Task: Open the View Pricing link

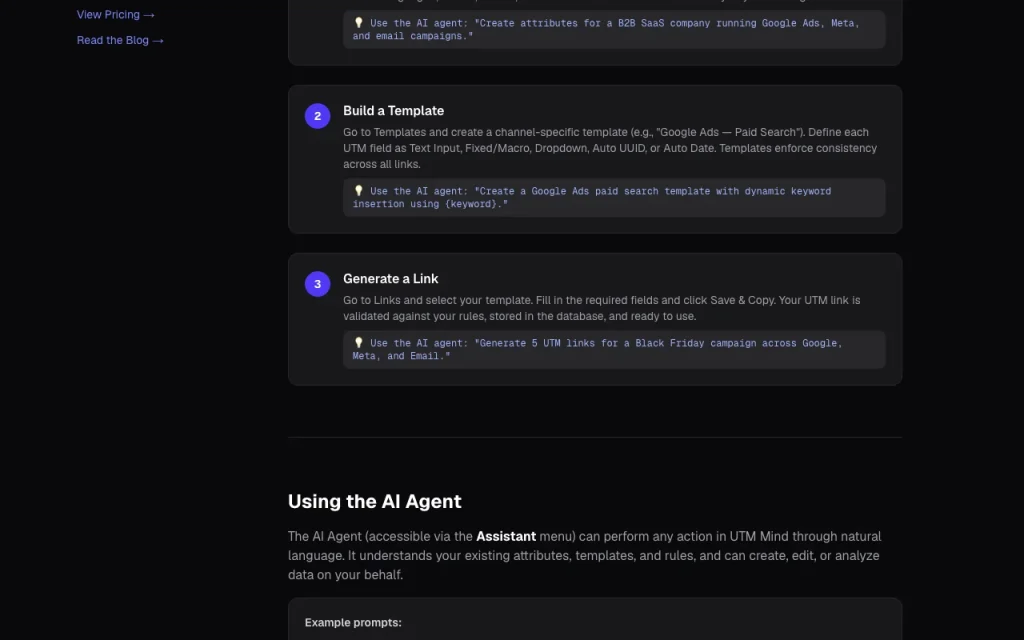Action: (116, 14)
